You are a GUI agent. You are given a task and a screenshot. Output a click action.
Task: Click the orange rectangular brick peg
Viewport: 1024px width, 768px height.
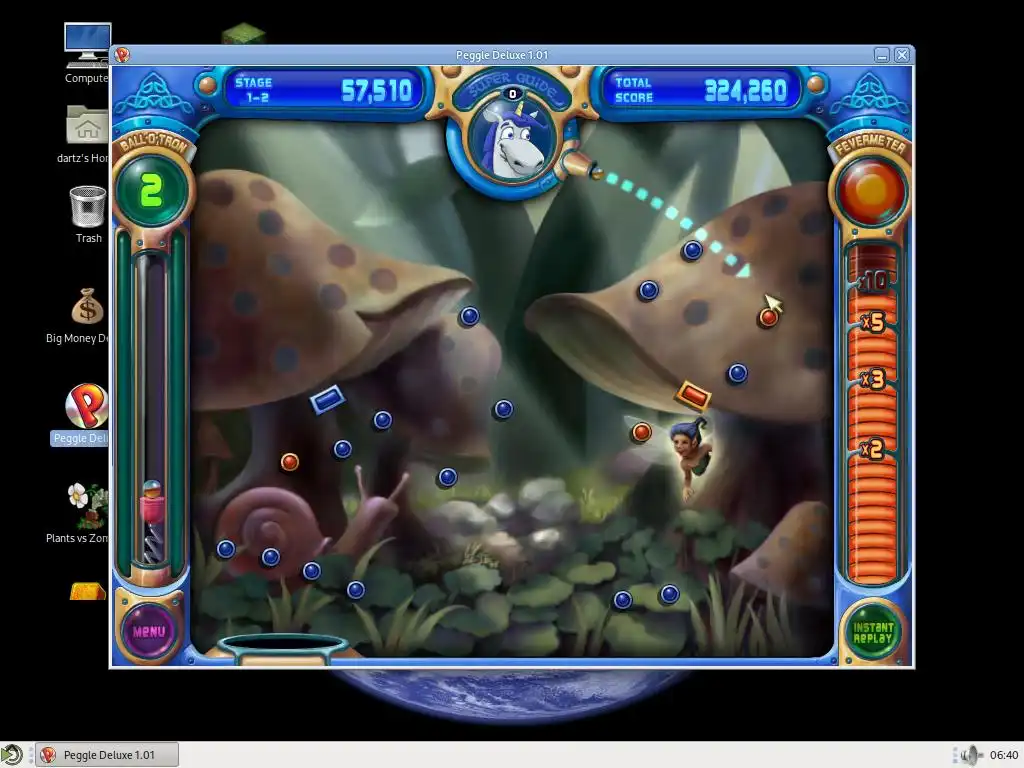coord(693,396)
